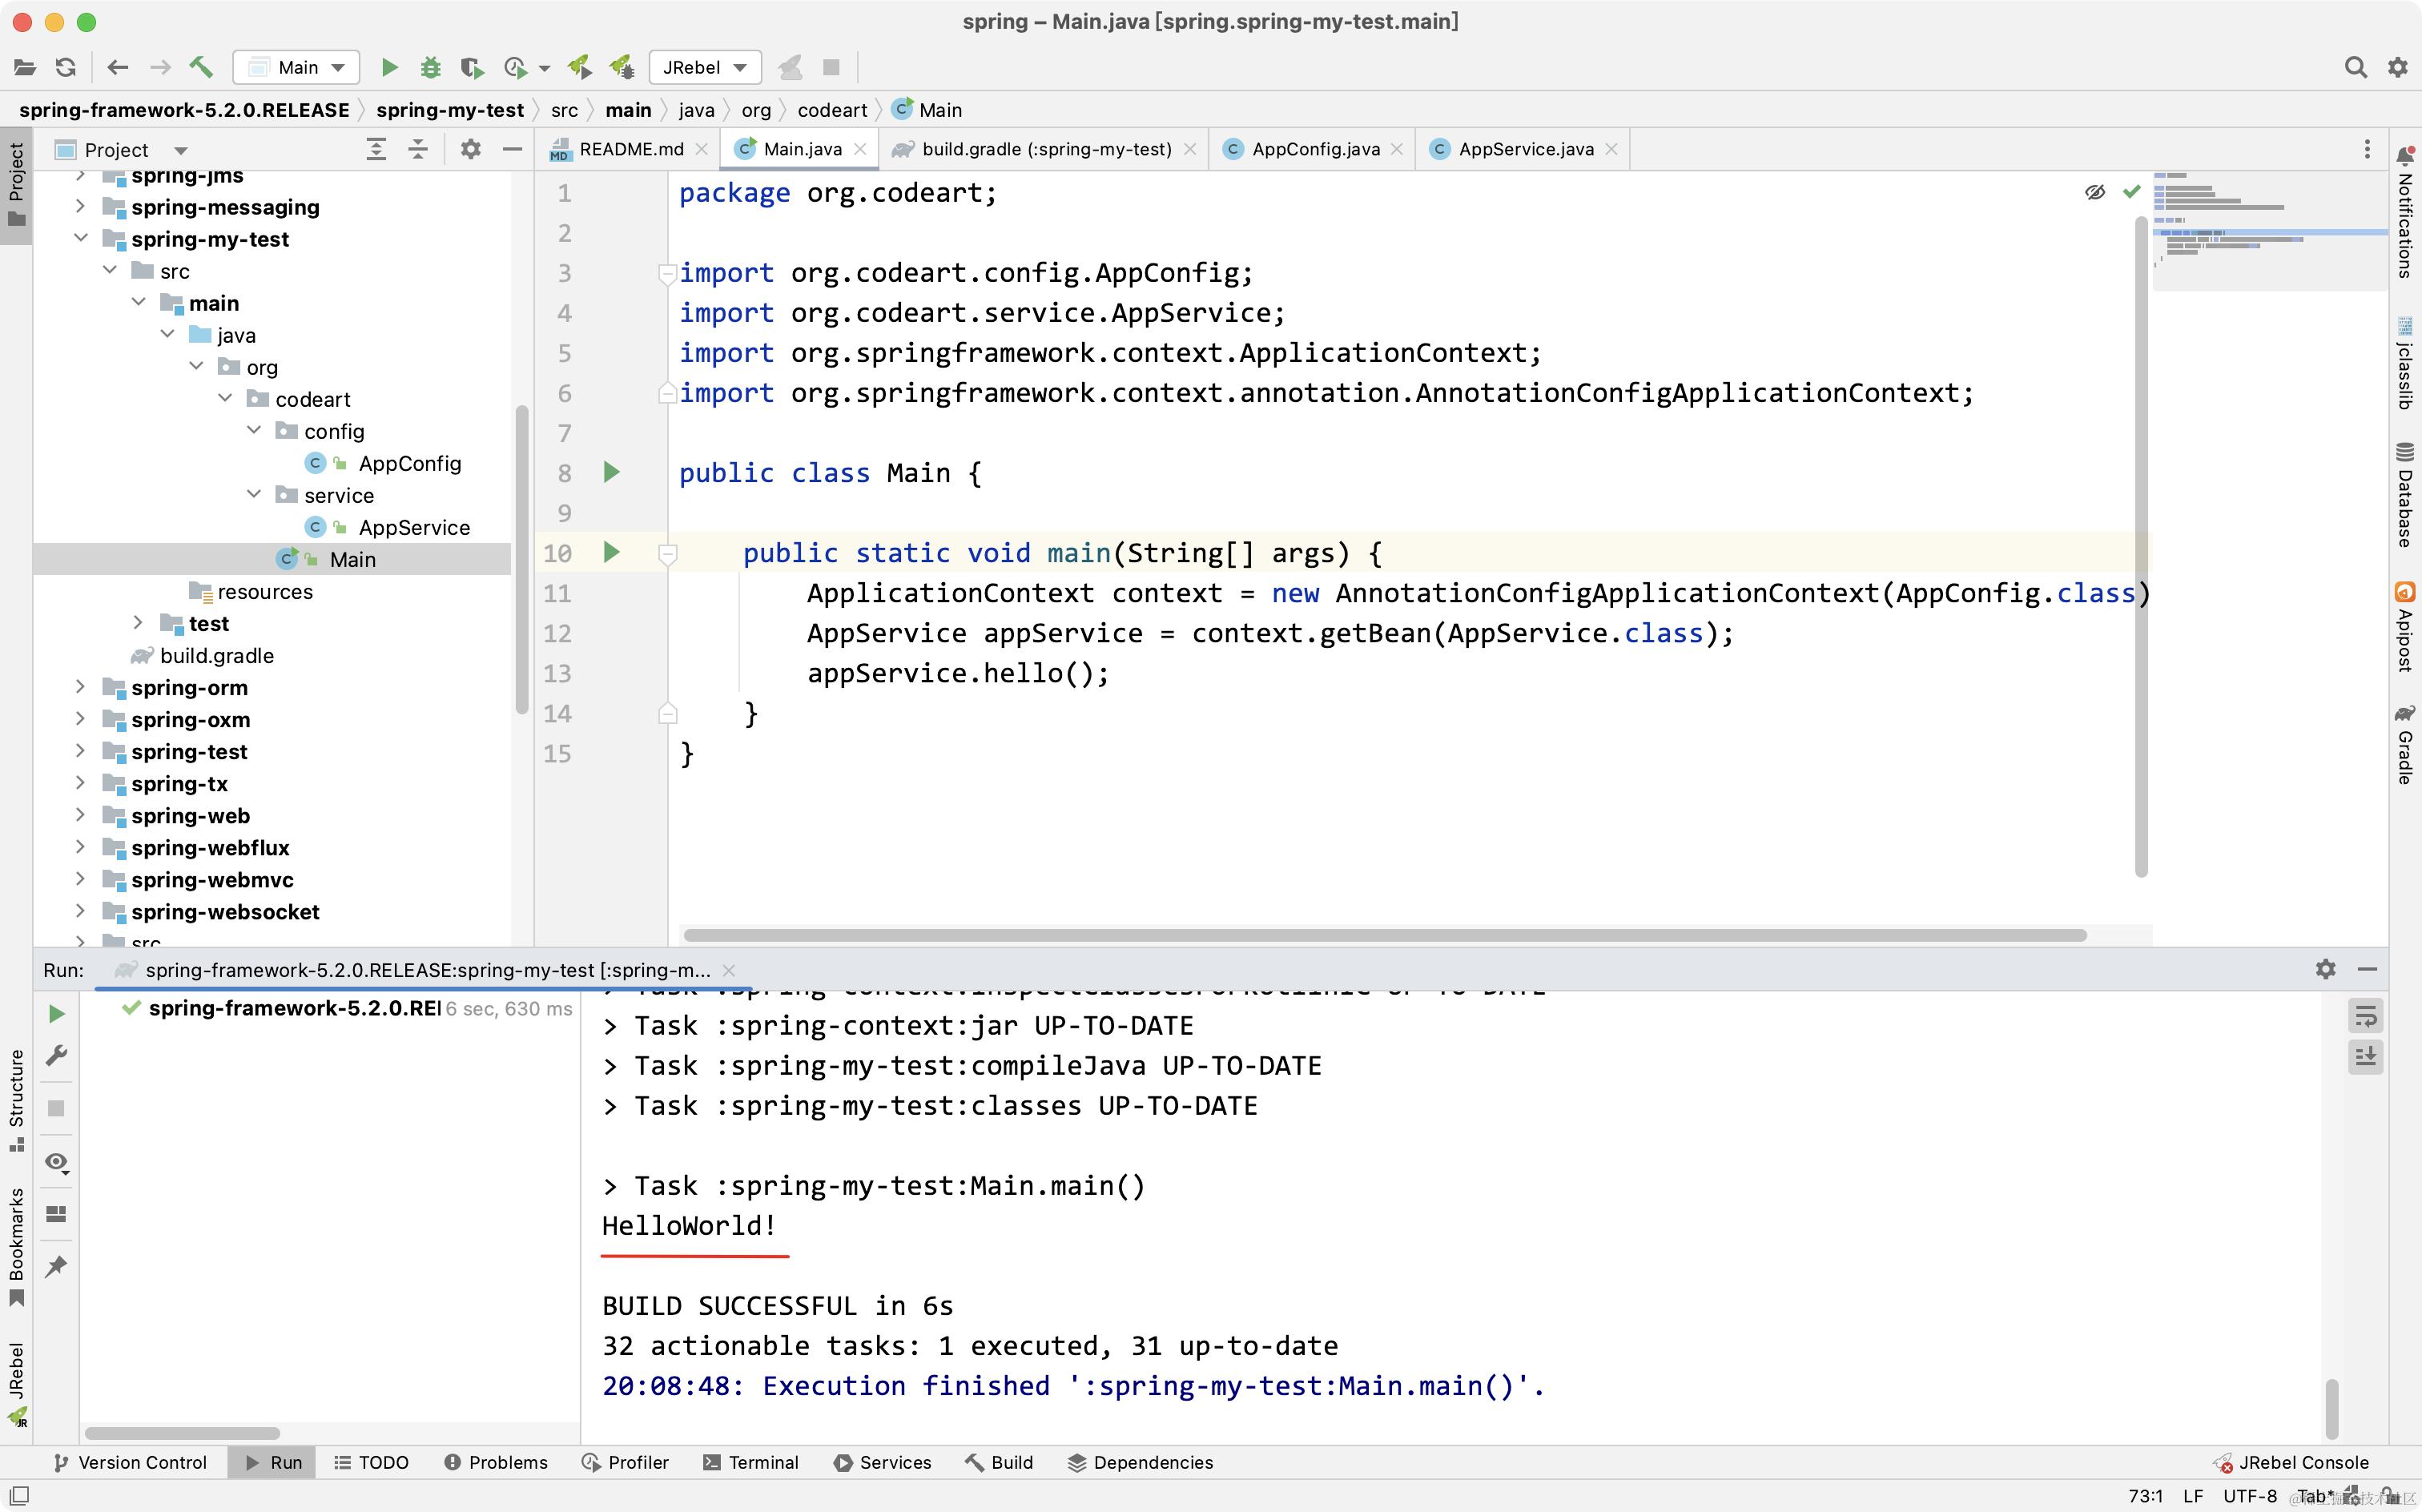
Task: Open the build.gradle editor tab
Action: pos(1045,149)
